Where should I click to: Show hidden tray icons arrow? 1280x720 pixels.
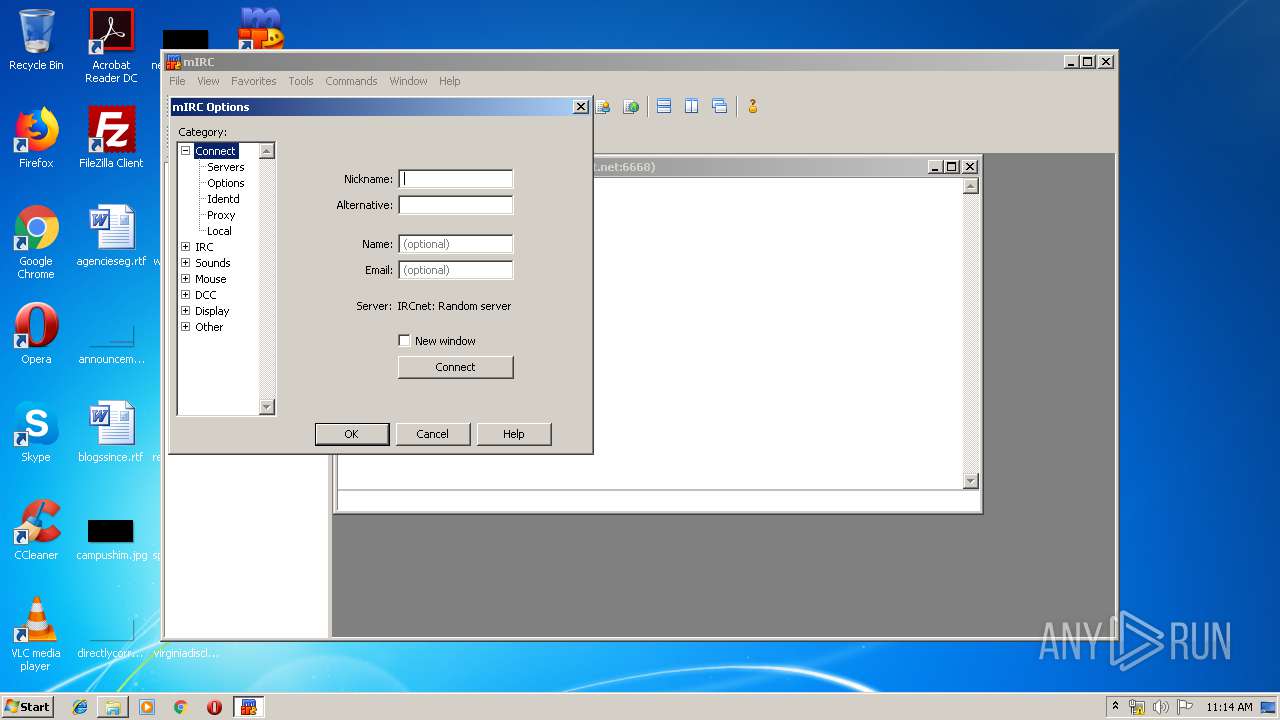pyautogui.click(x=1115, y=707)
